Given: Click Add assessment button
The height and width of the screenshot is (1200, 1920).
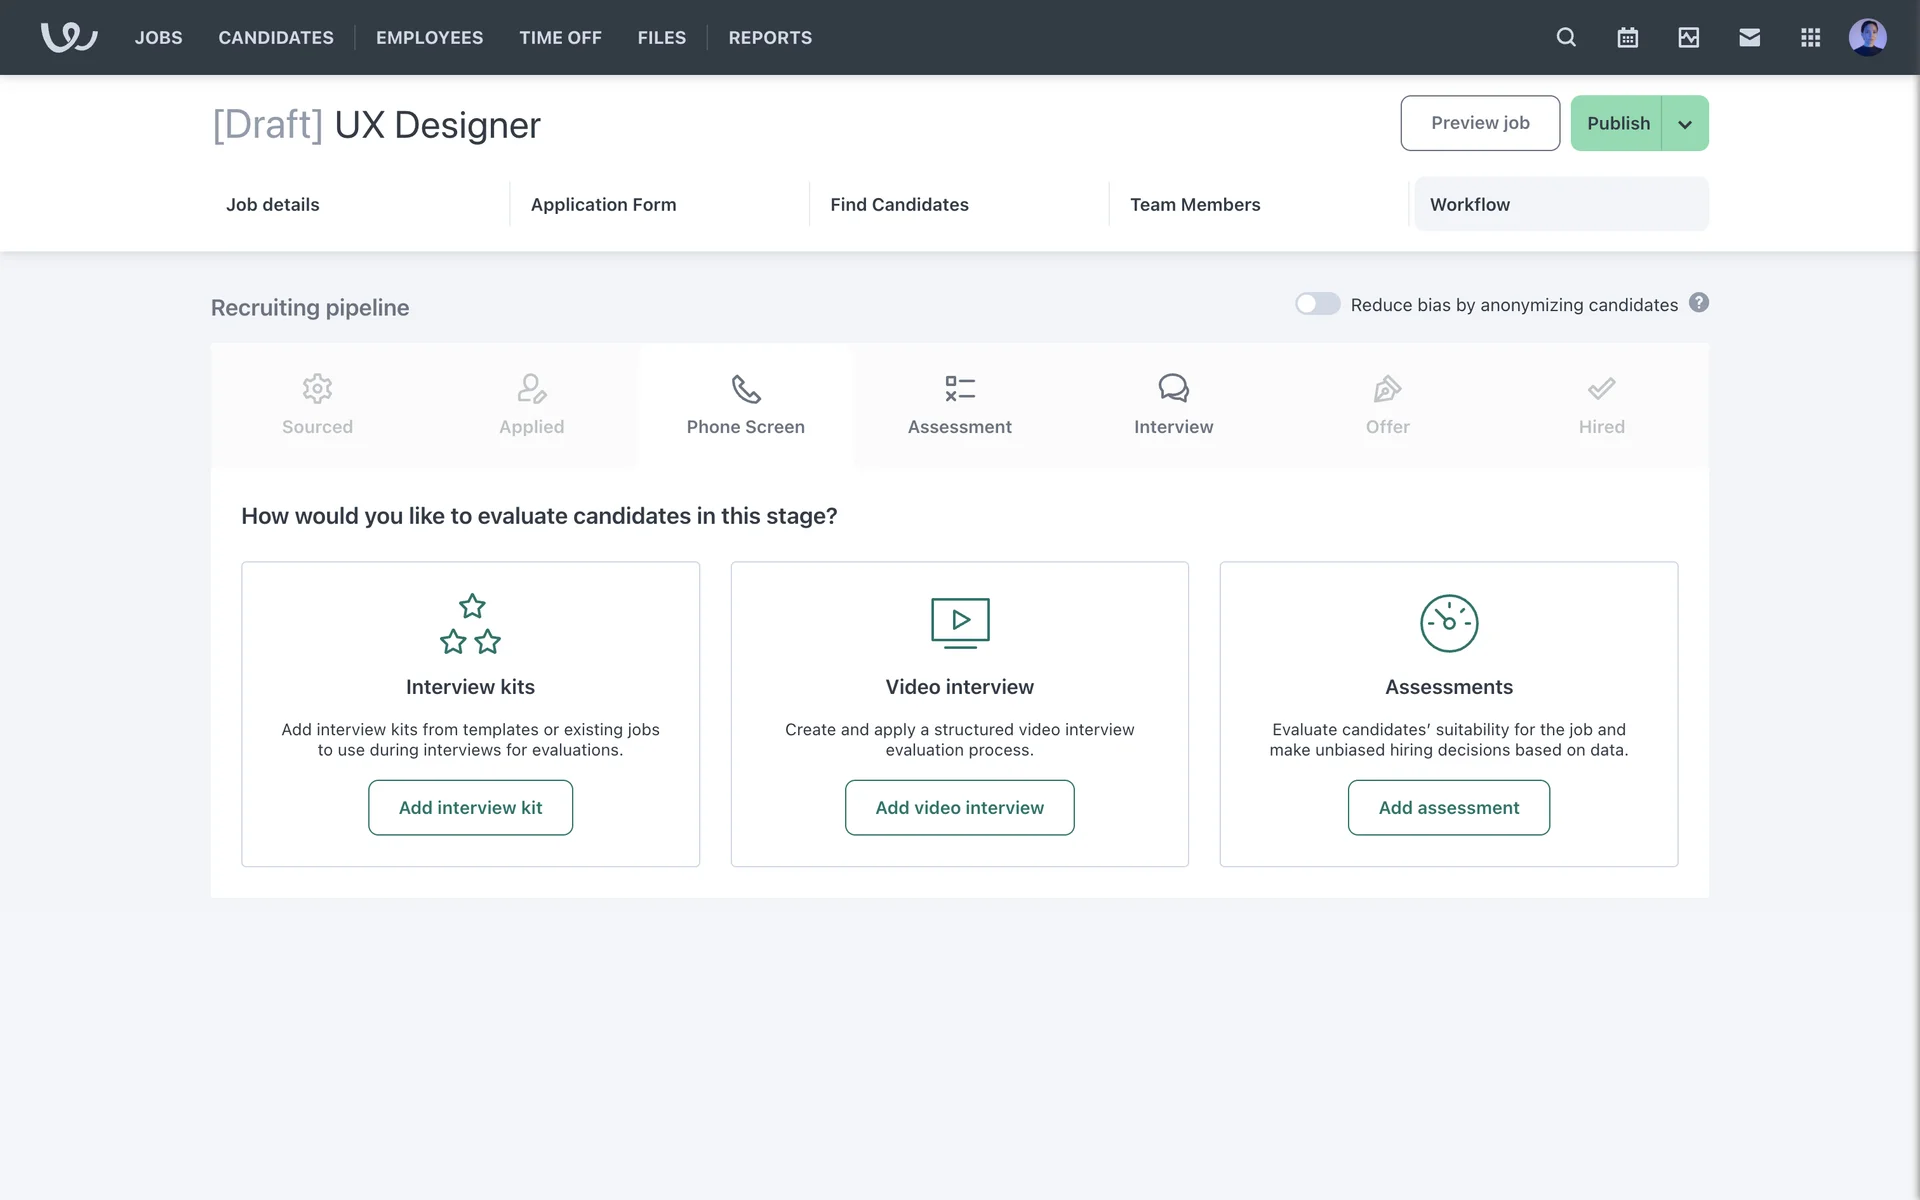Looking at the screenshot, I should click(1448, 807).
